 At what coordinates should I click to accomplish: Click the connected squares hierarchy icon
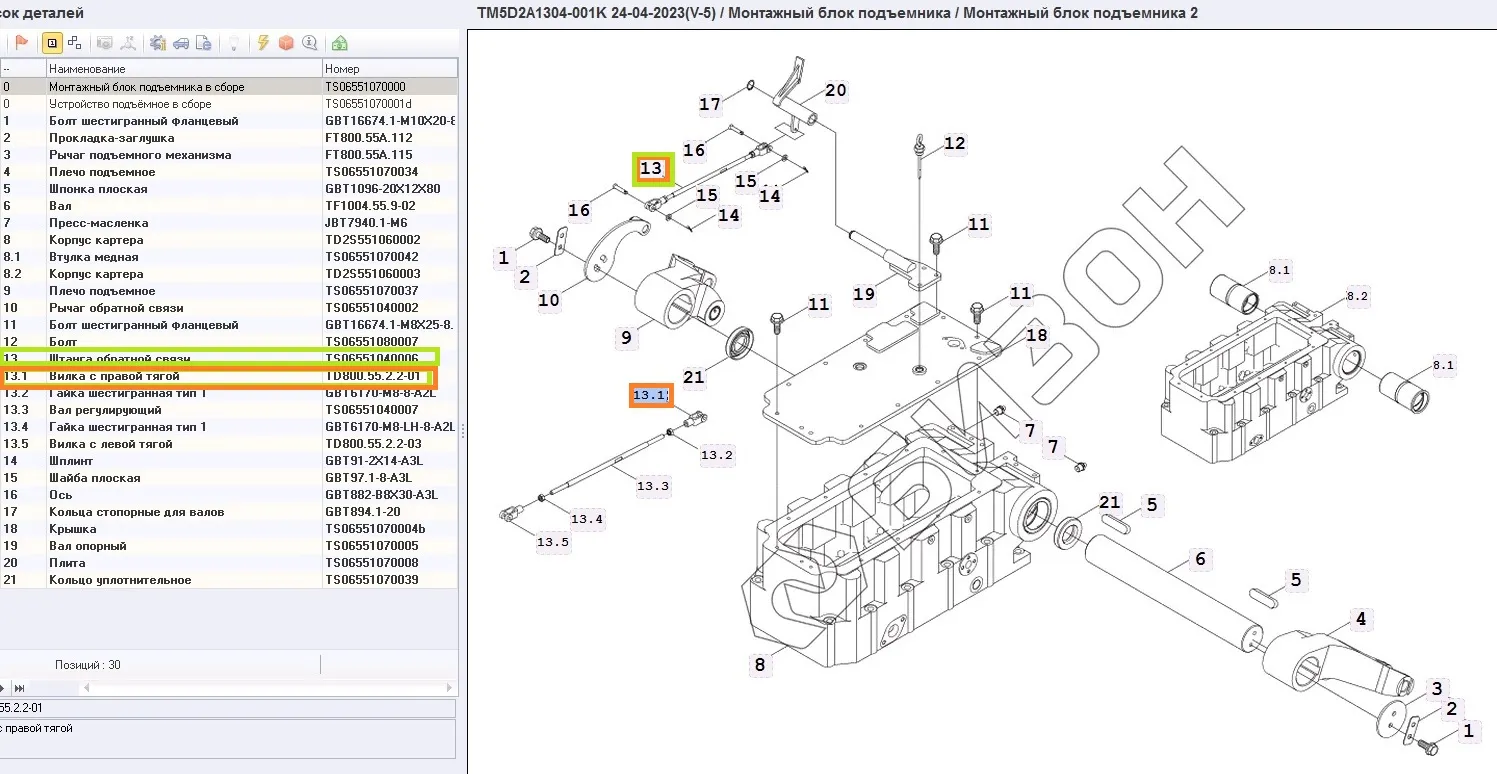click(75, 43)
